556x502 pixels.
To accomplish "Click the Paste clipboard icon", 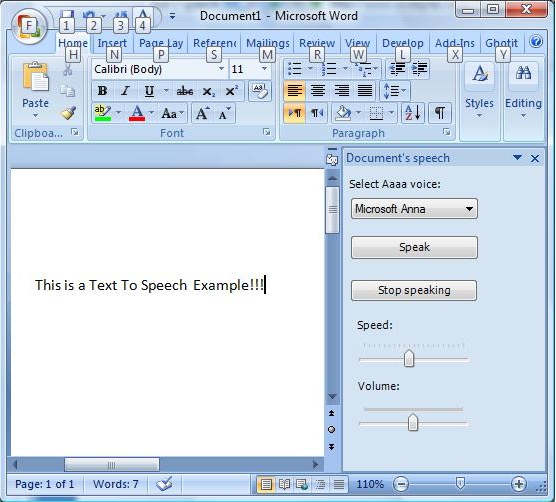I will coord(35,77).
